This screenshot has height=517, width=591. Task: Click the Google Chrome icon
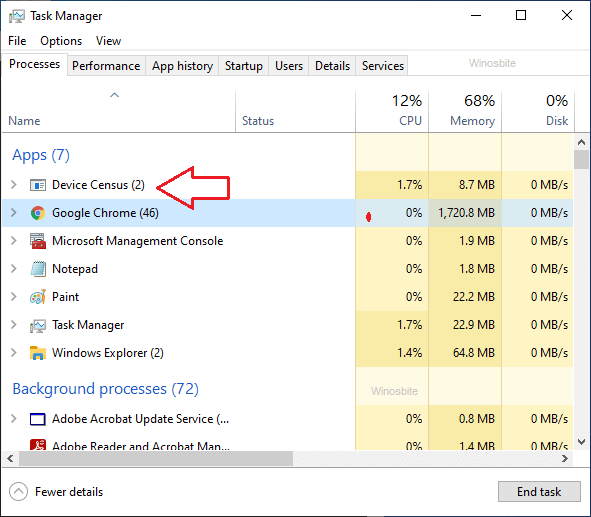38,213
